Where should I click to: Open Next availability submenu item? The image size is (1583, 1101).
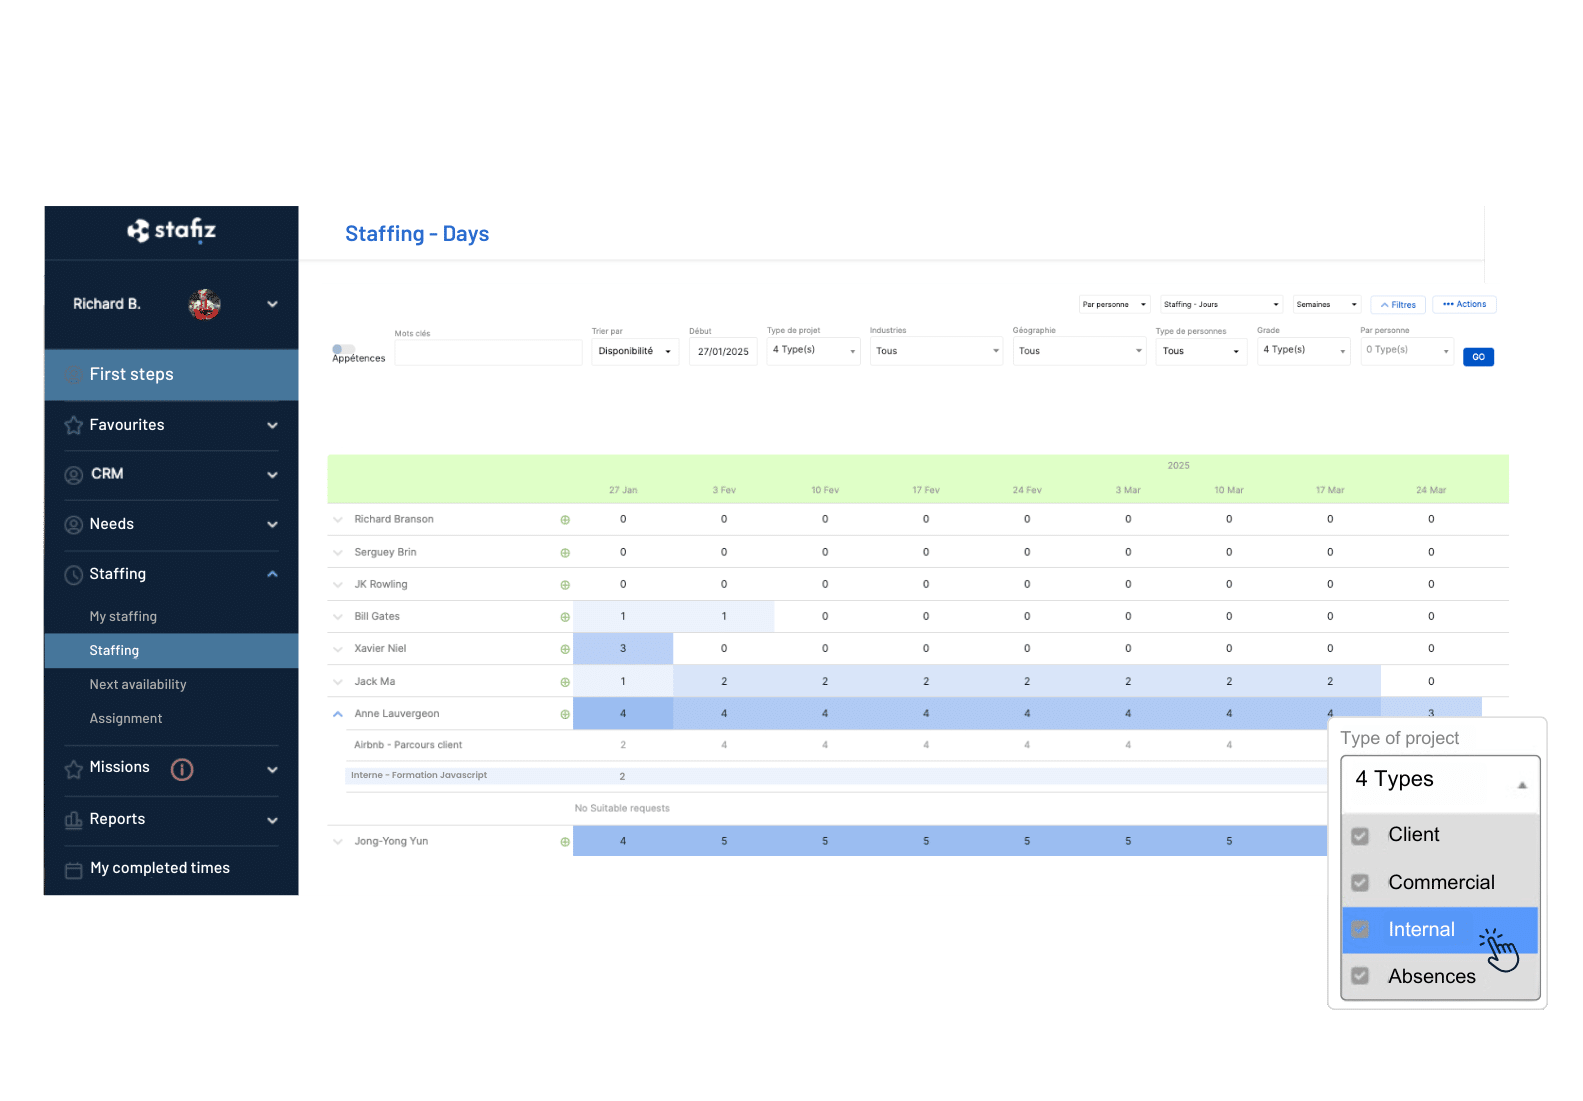coord(138,685)
